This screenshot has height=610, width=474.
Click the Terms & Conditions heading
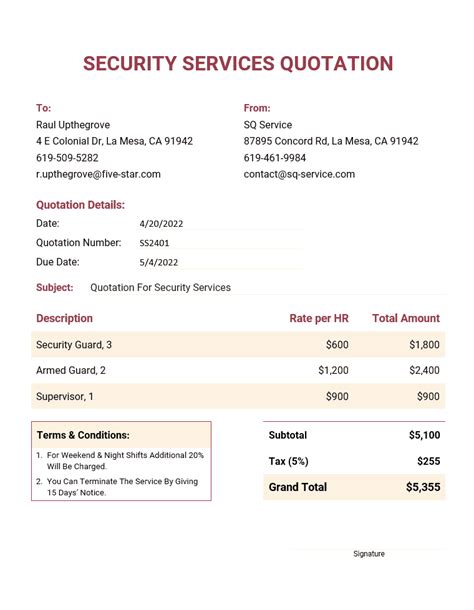[83, 435]
